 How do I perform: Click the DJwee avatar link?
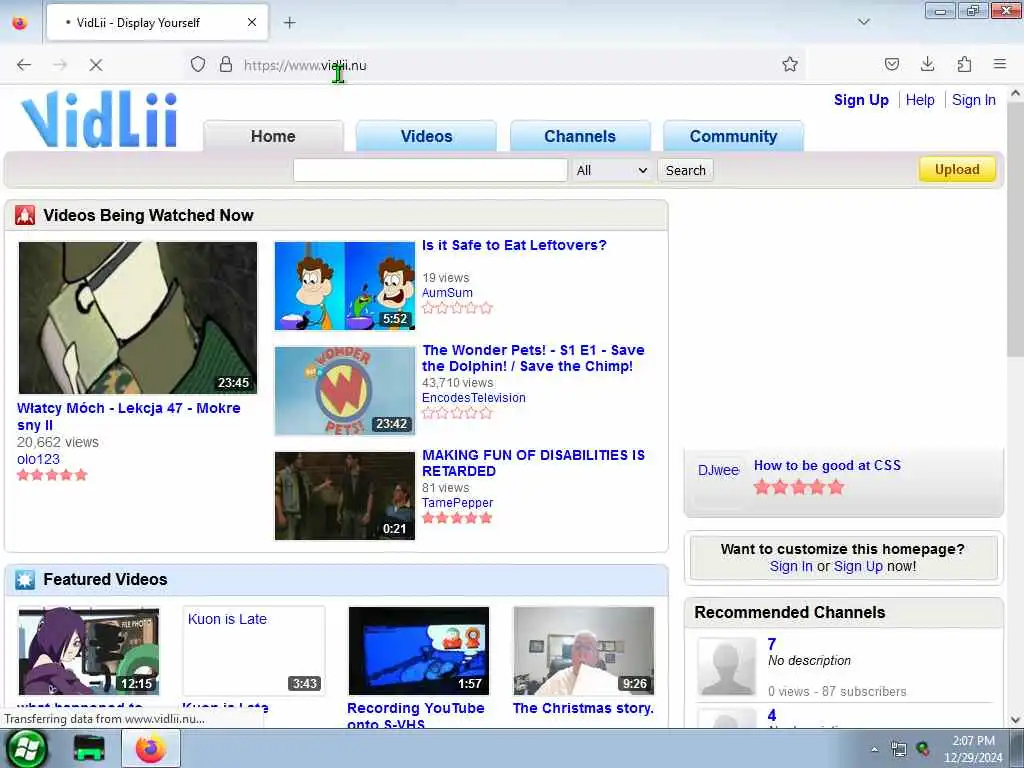(x=718, y=470)
